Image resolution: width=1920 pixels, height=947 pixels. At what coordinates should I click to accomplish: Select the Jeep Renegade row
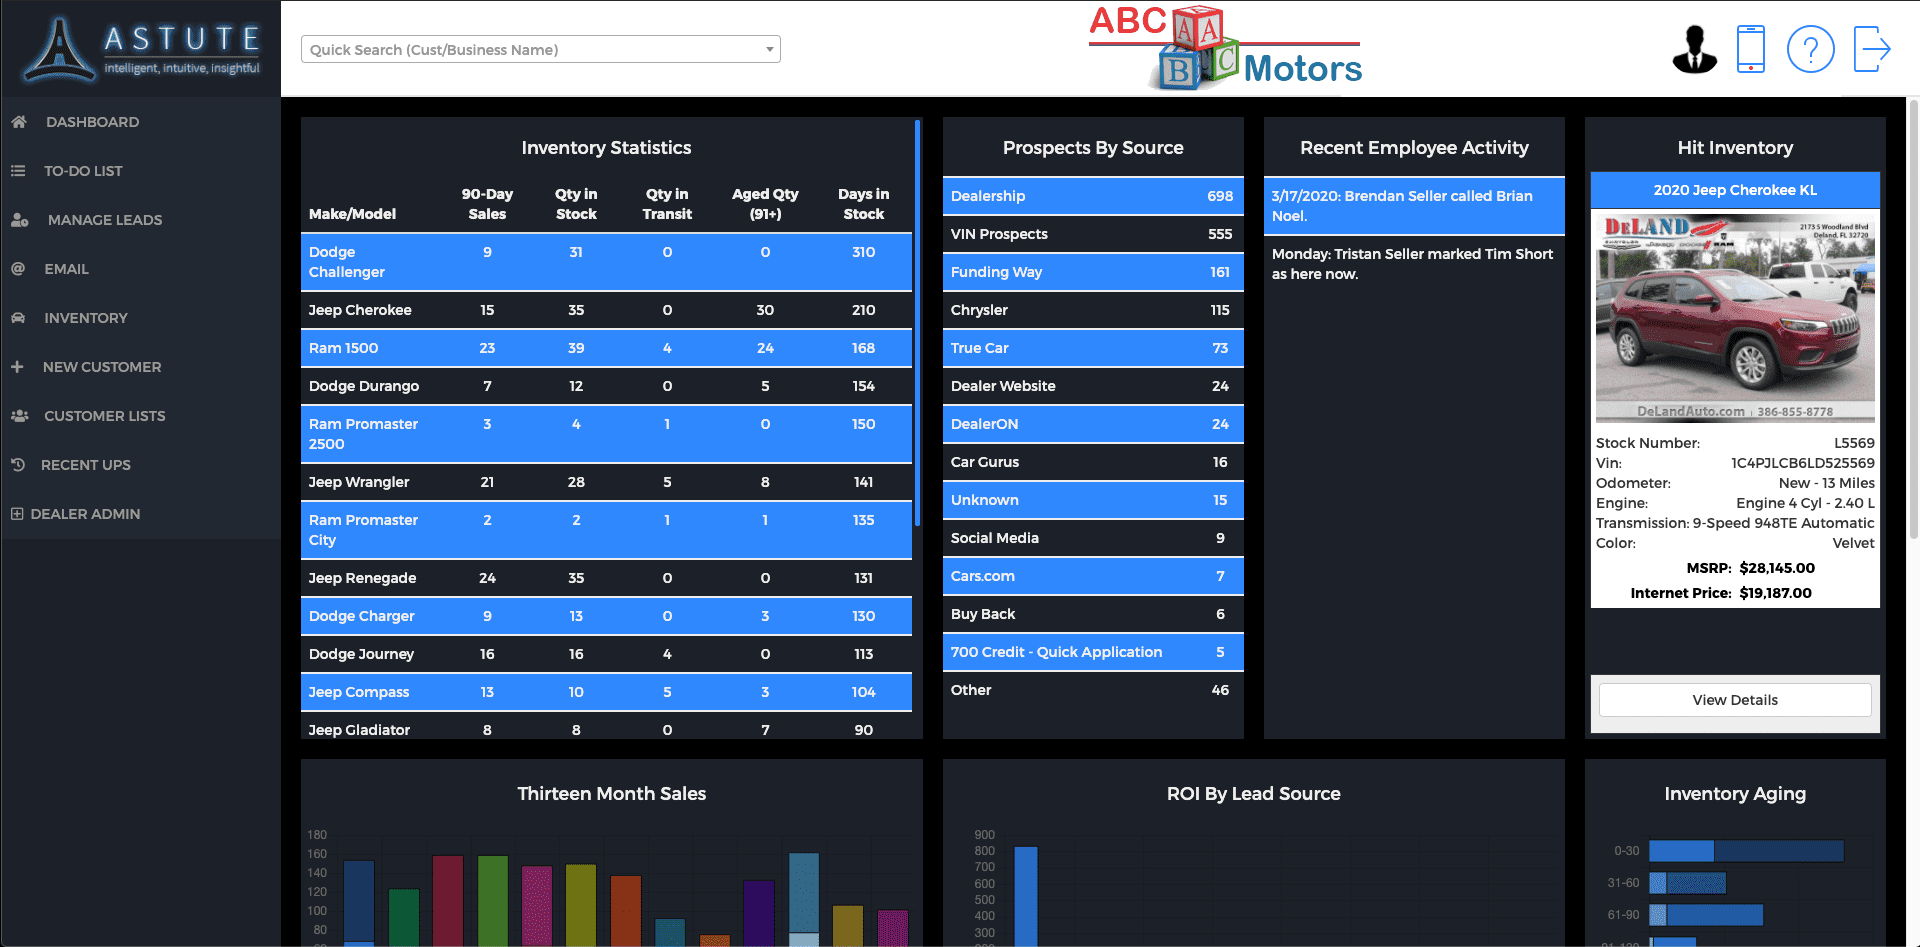pos(606,578)
